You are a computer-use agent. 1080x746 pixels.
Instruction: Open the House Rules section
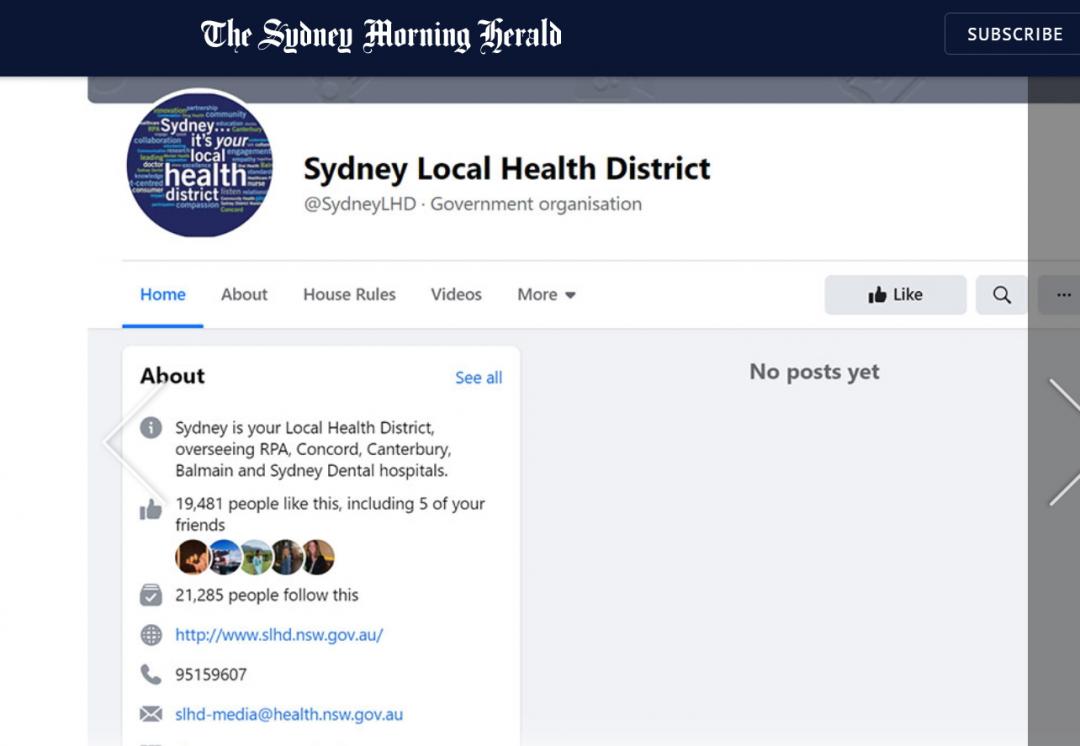pos(349,294)
